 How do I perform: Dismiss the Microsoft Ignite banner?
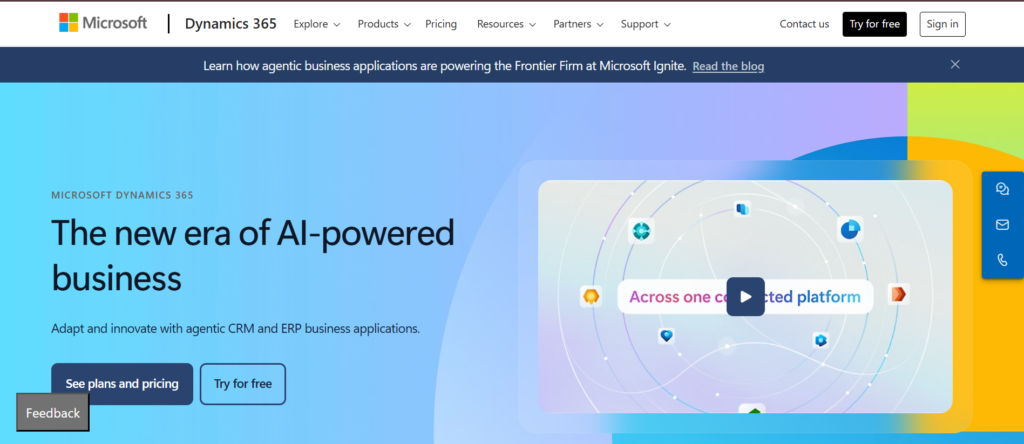(955, 65)
